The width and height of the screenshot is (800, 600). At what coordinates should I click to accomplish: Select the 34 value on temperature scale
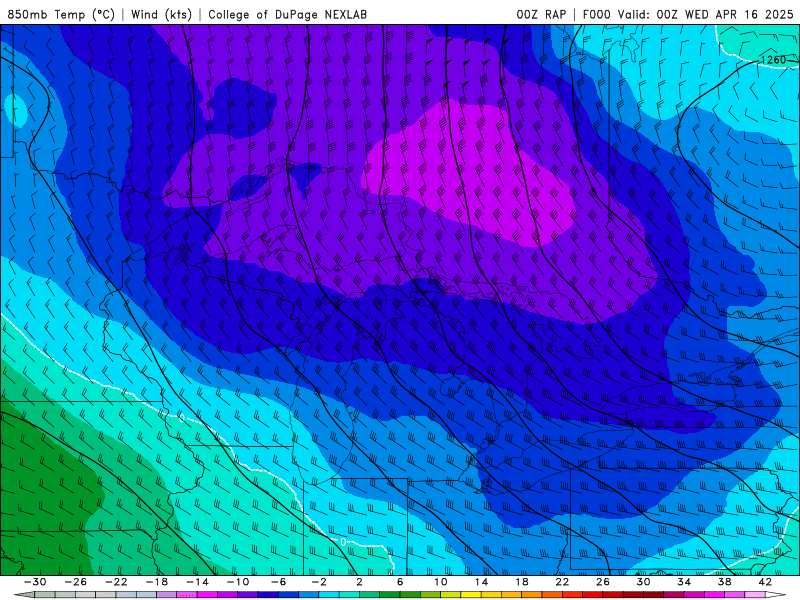pyautogui.click(x=684, y=582)
